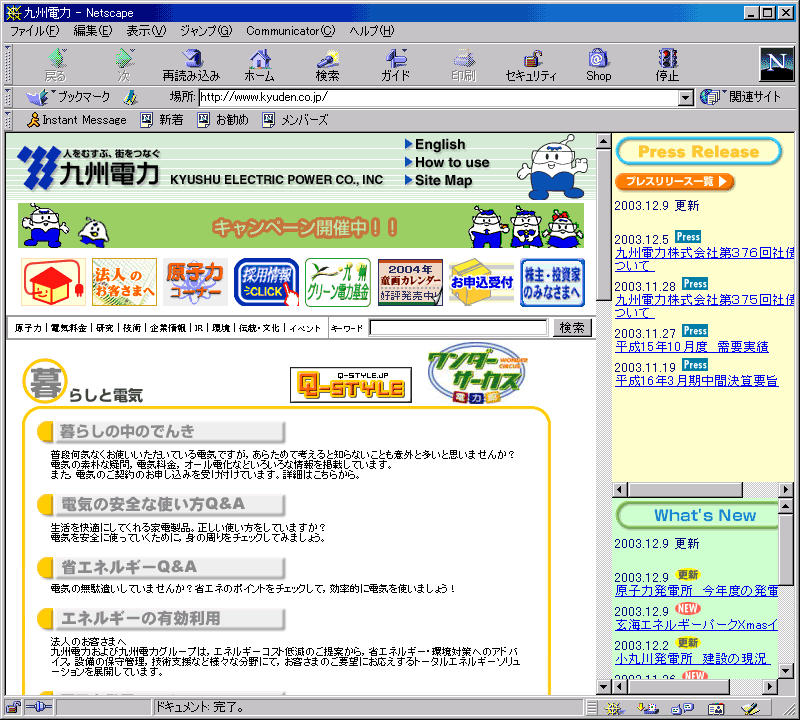The image size is (800, 720).
Task: Open the Search (検索) toolbar icon
Action: pyautogui.click(x=328, y=65)
